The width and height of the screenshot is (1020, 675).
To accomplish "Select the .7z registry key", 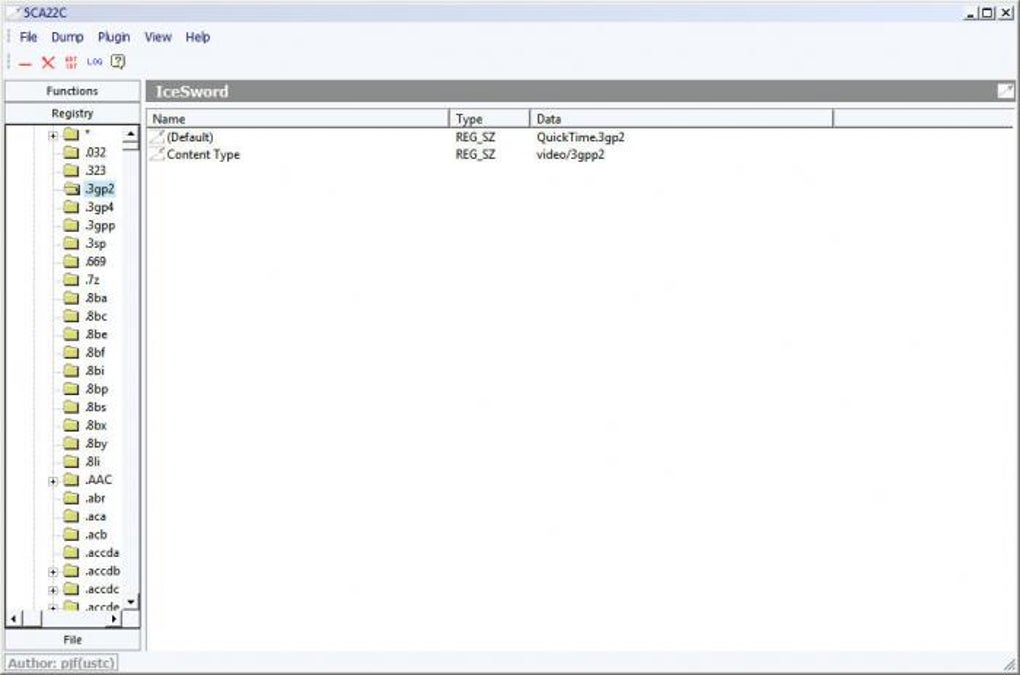I will (x=92, y=280).
